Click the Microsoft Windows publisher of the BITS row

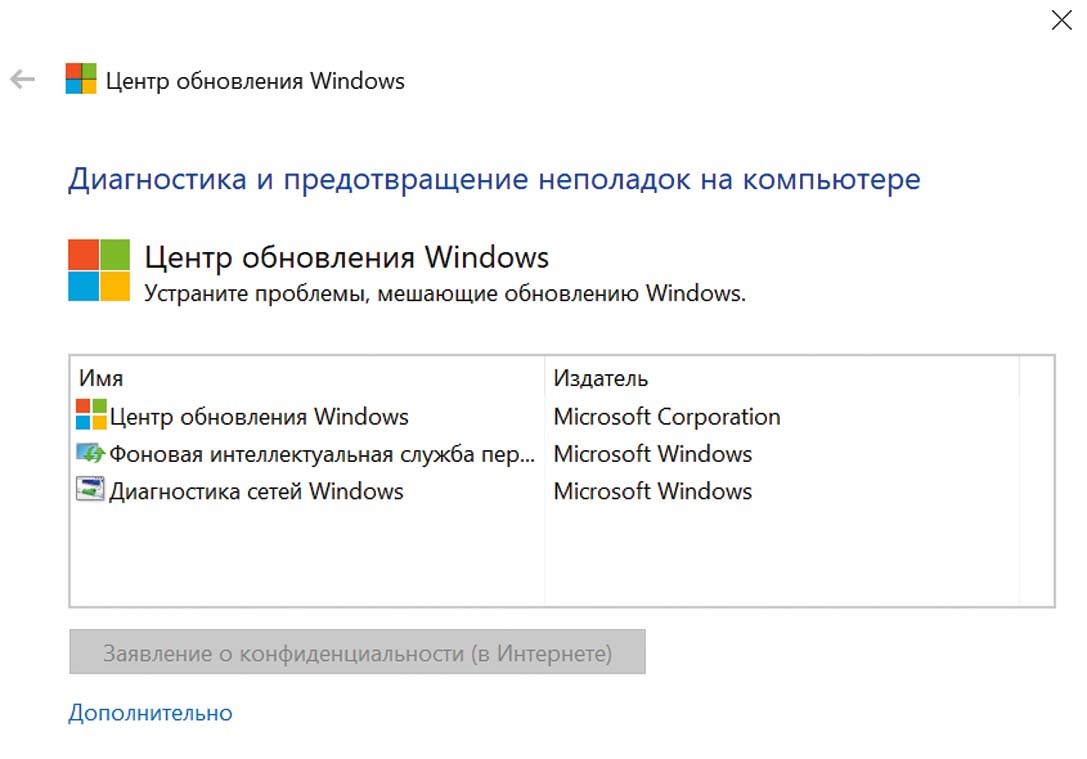coord(653,454)
